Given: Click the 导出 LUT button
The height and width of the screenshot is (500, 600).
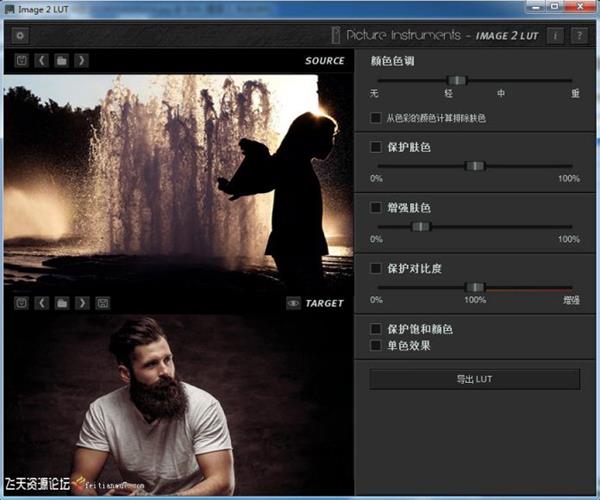Looking at the screenshot, I should tap(474, 380).
